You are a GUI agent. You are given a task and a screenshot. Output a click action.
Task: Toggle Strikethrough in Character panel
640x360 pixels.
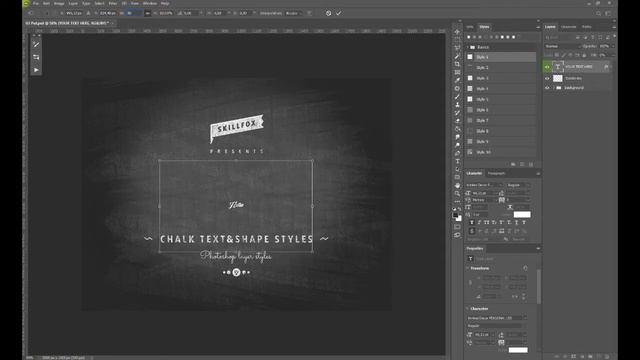point(524,222)
